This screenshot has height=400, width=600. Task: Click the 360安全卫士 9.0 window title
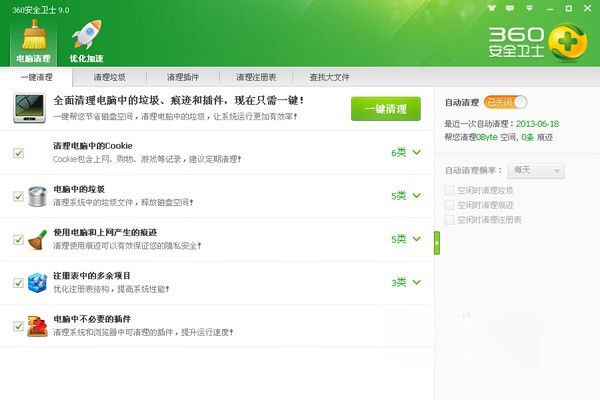click(x=41, y=10)
